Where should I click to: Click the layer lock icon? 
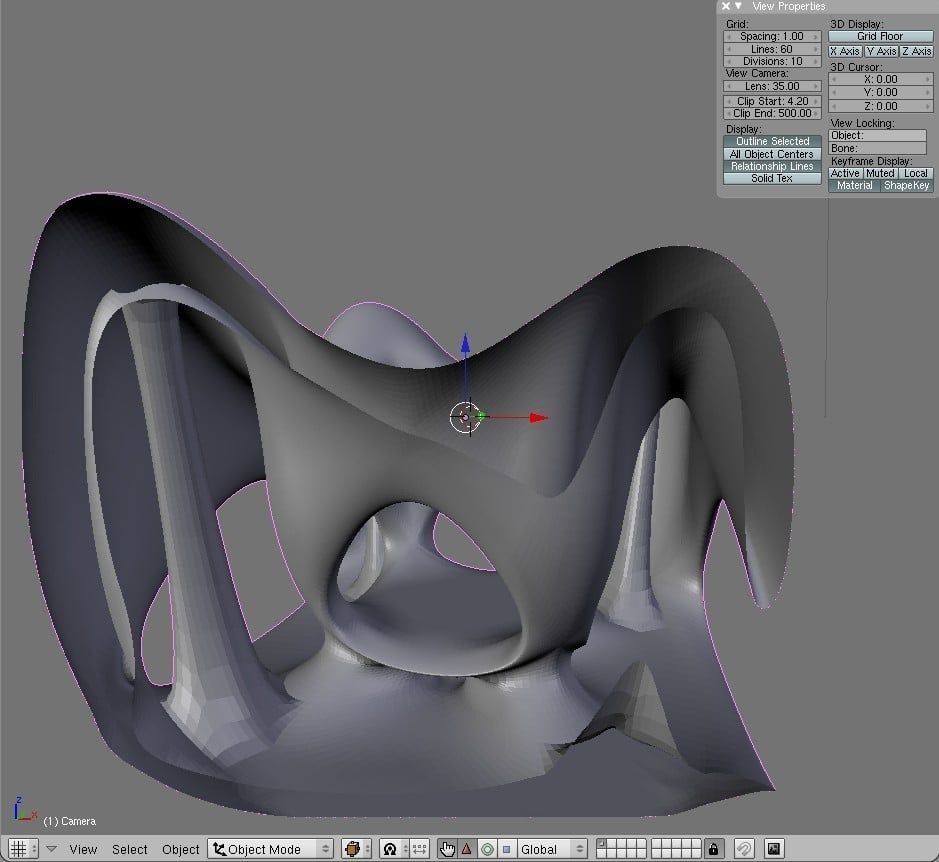(713, 849)
